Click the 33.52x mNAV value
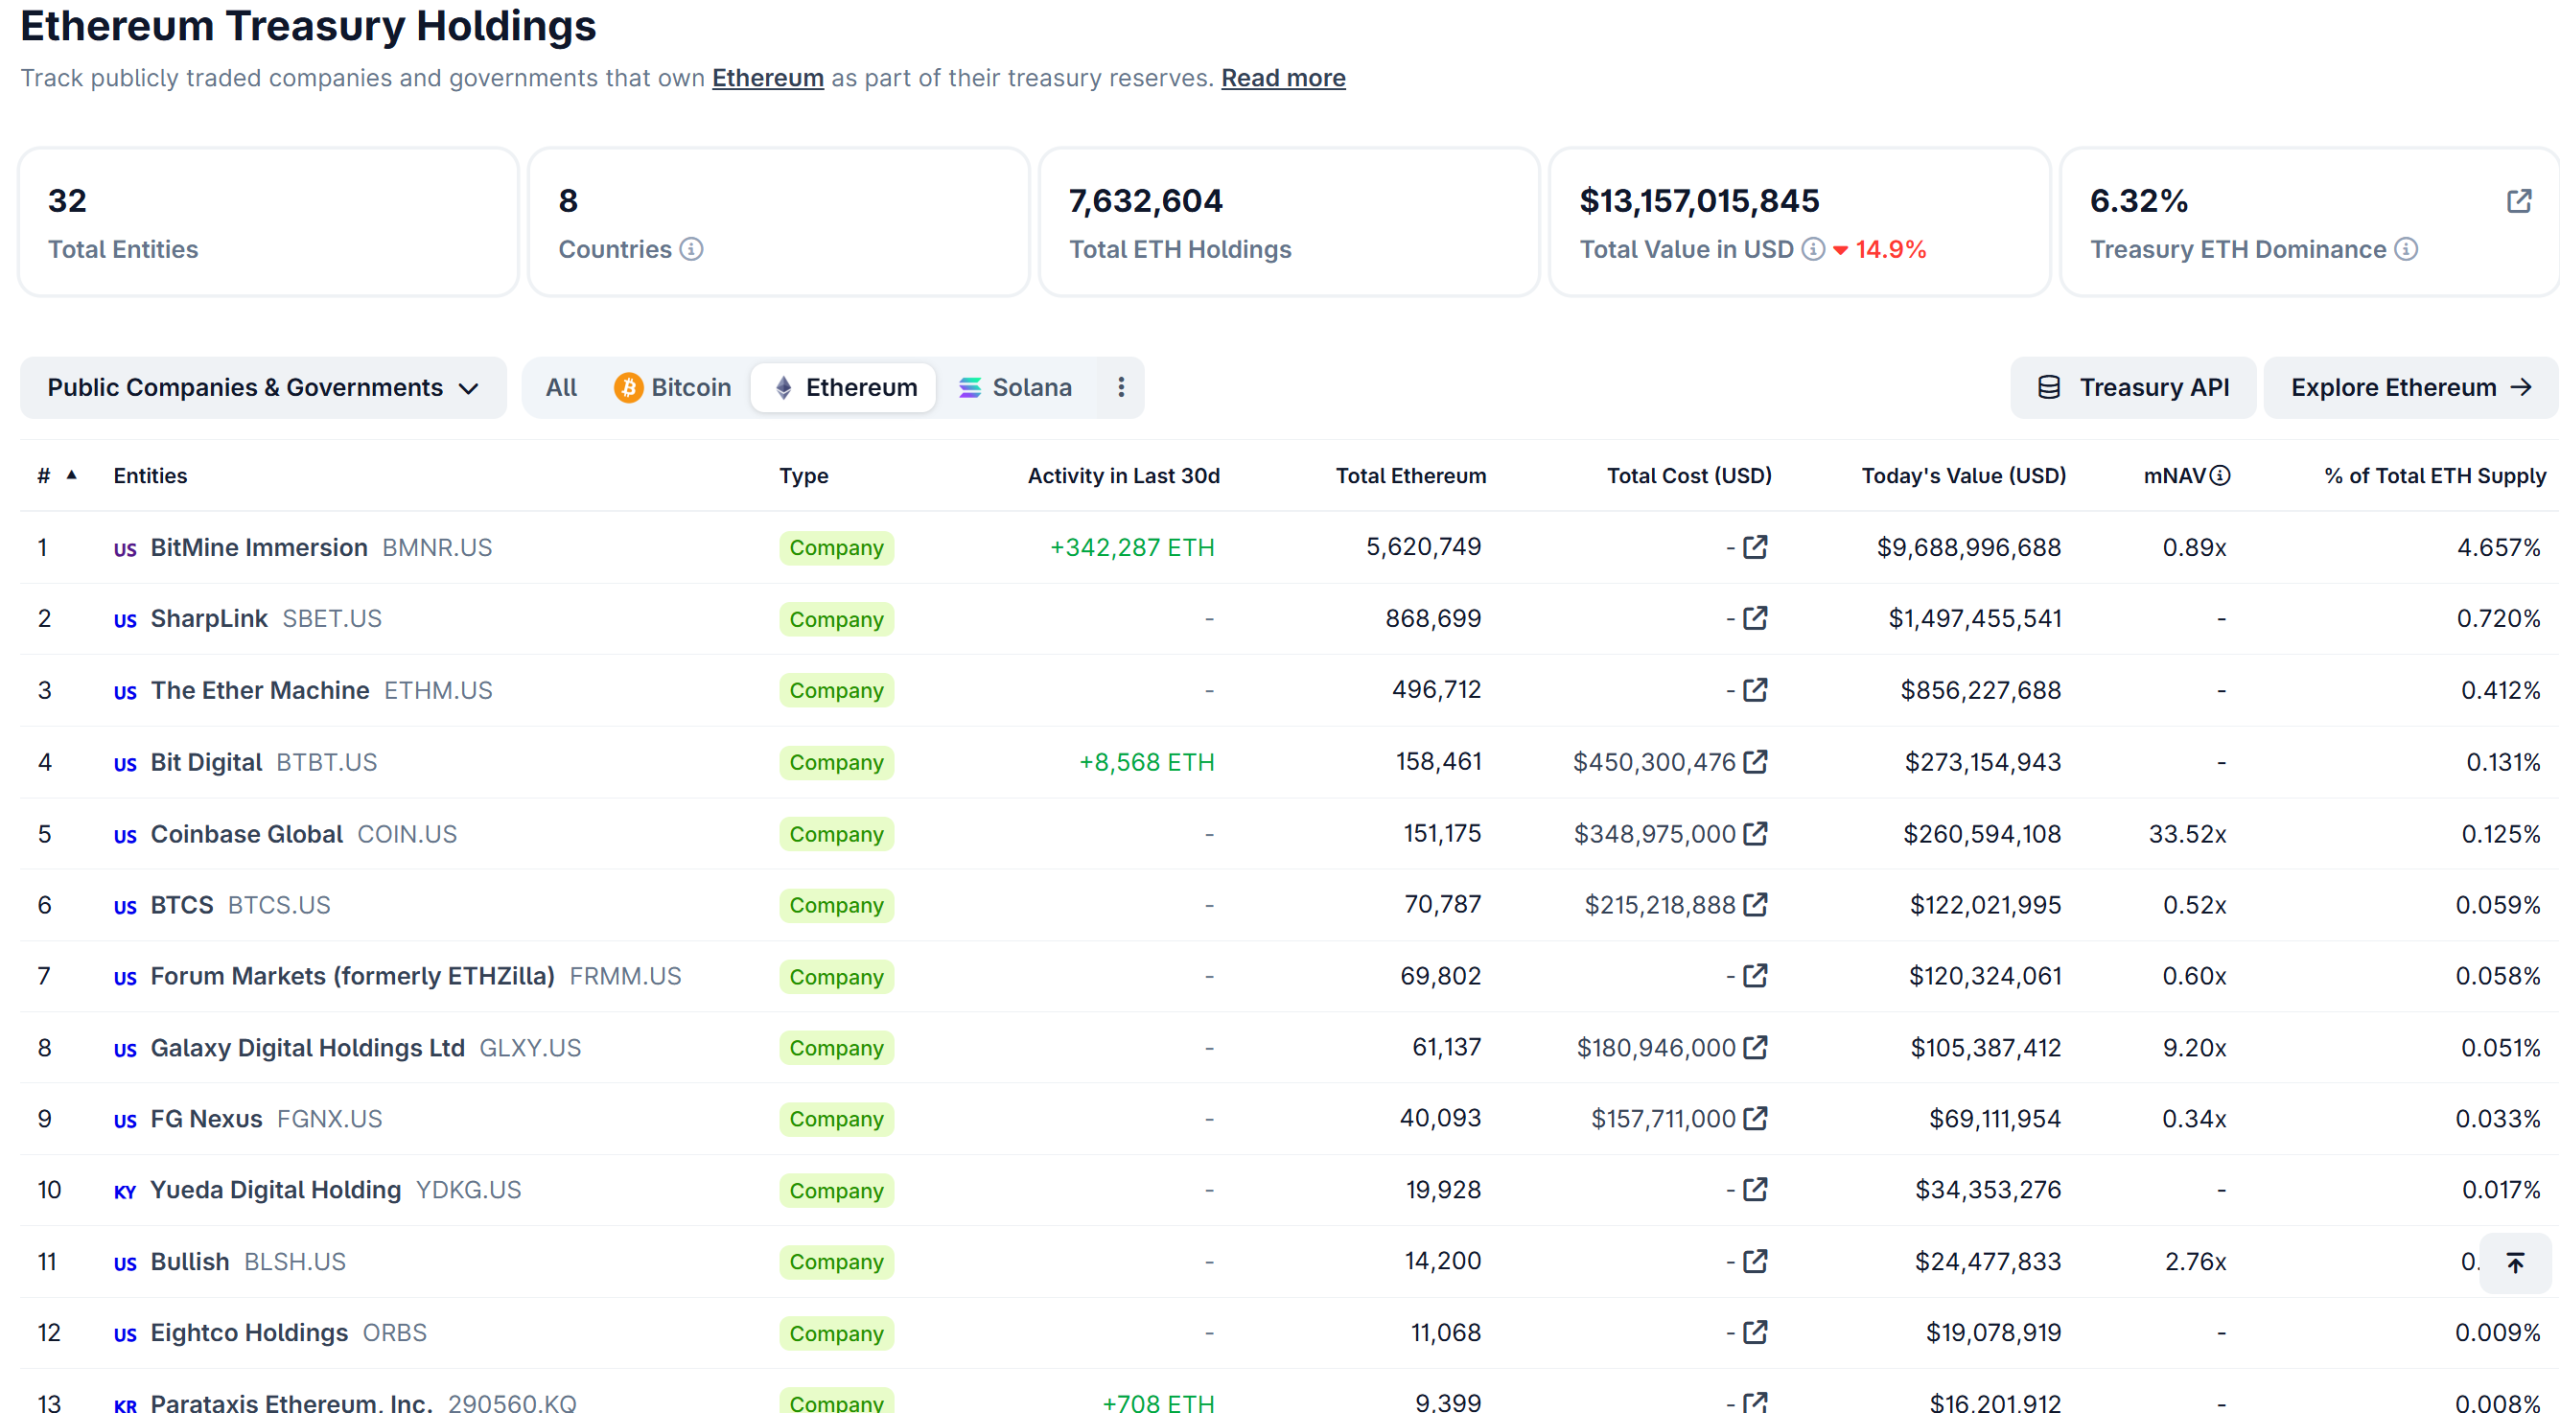This screenshot has height=1413, width=2560. point(2187,833)
